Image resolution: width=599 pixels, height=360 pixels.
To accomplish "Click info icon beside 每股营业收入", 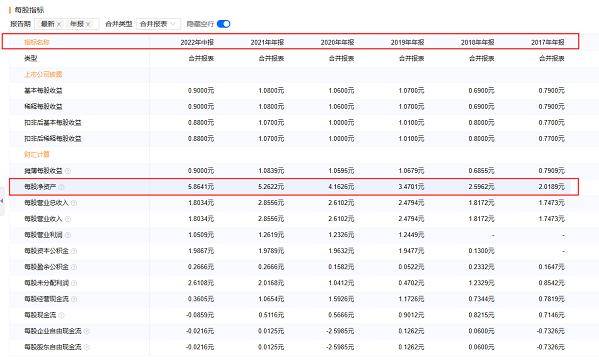I will (x=68, y=219).
